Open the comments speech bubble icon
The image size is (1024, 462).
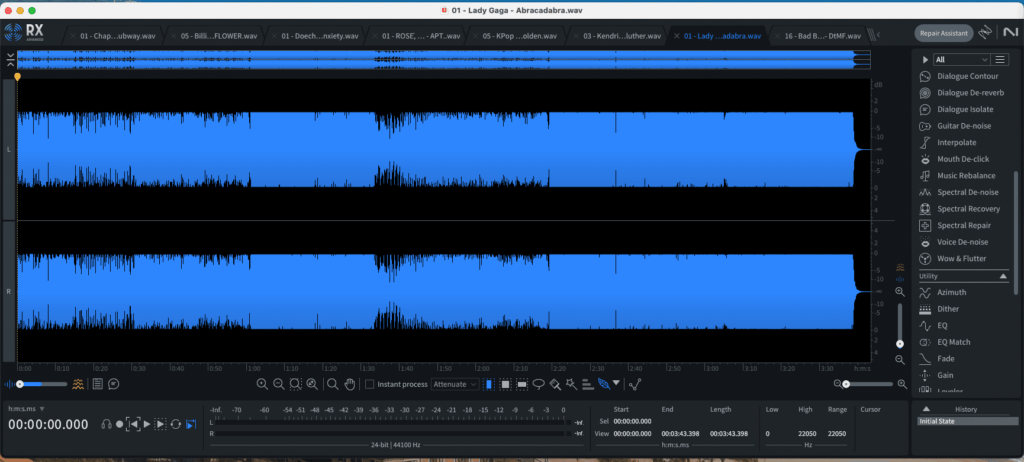click(x=114, y=384)
